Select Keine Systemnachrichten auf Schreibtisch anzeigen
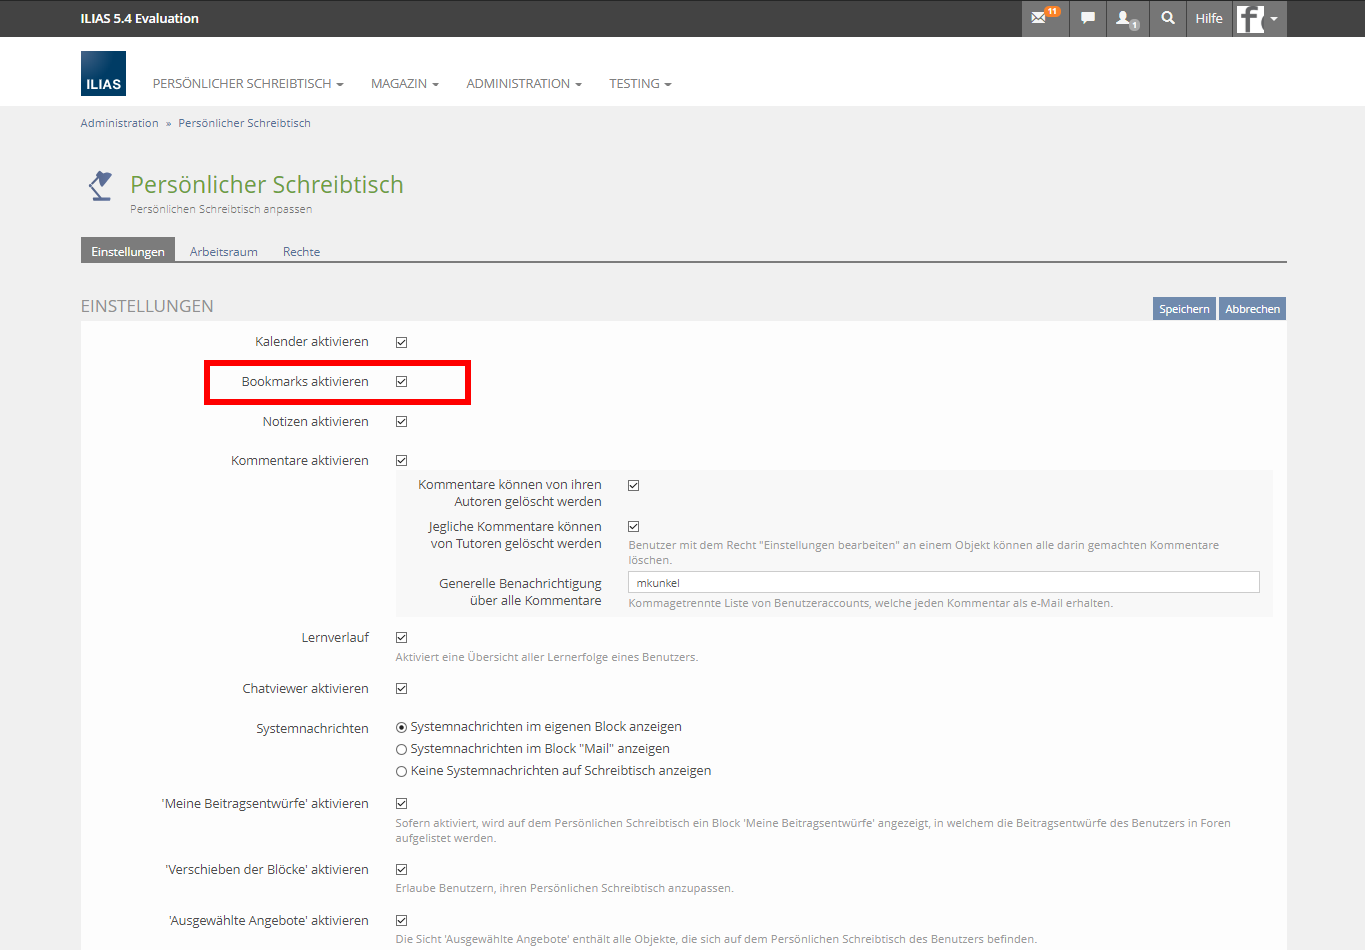This screenshot has height=950, width=1365. click(x=401, y=771)
